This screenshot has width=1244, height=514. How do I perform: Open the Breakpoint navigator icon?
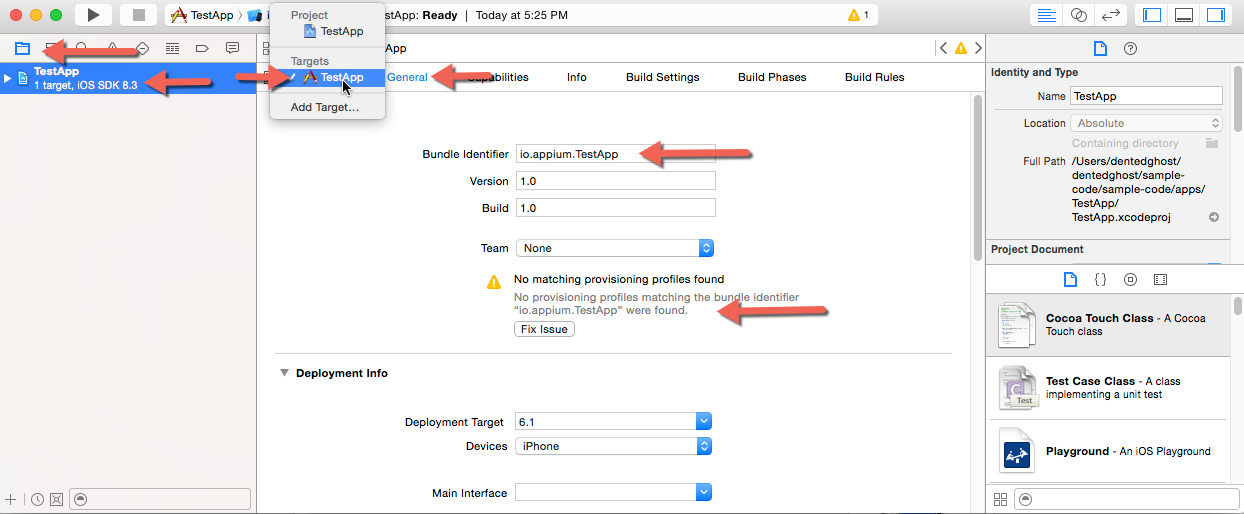pyautogui.click(x=202, y=48)
